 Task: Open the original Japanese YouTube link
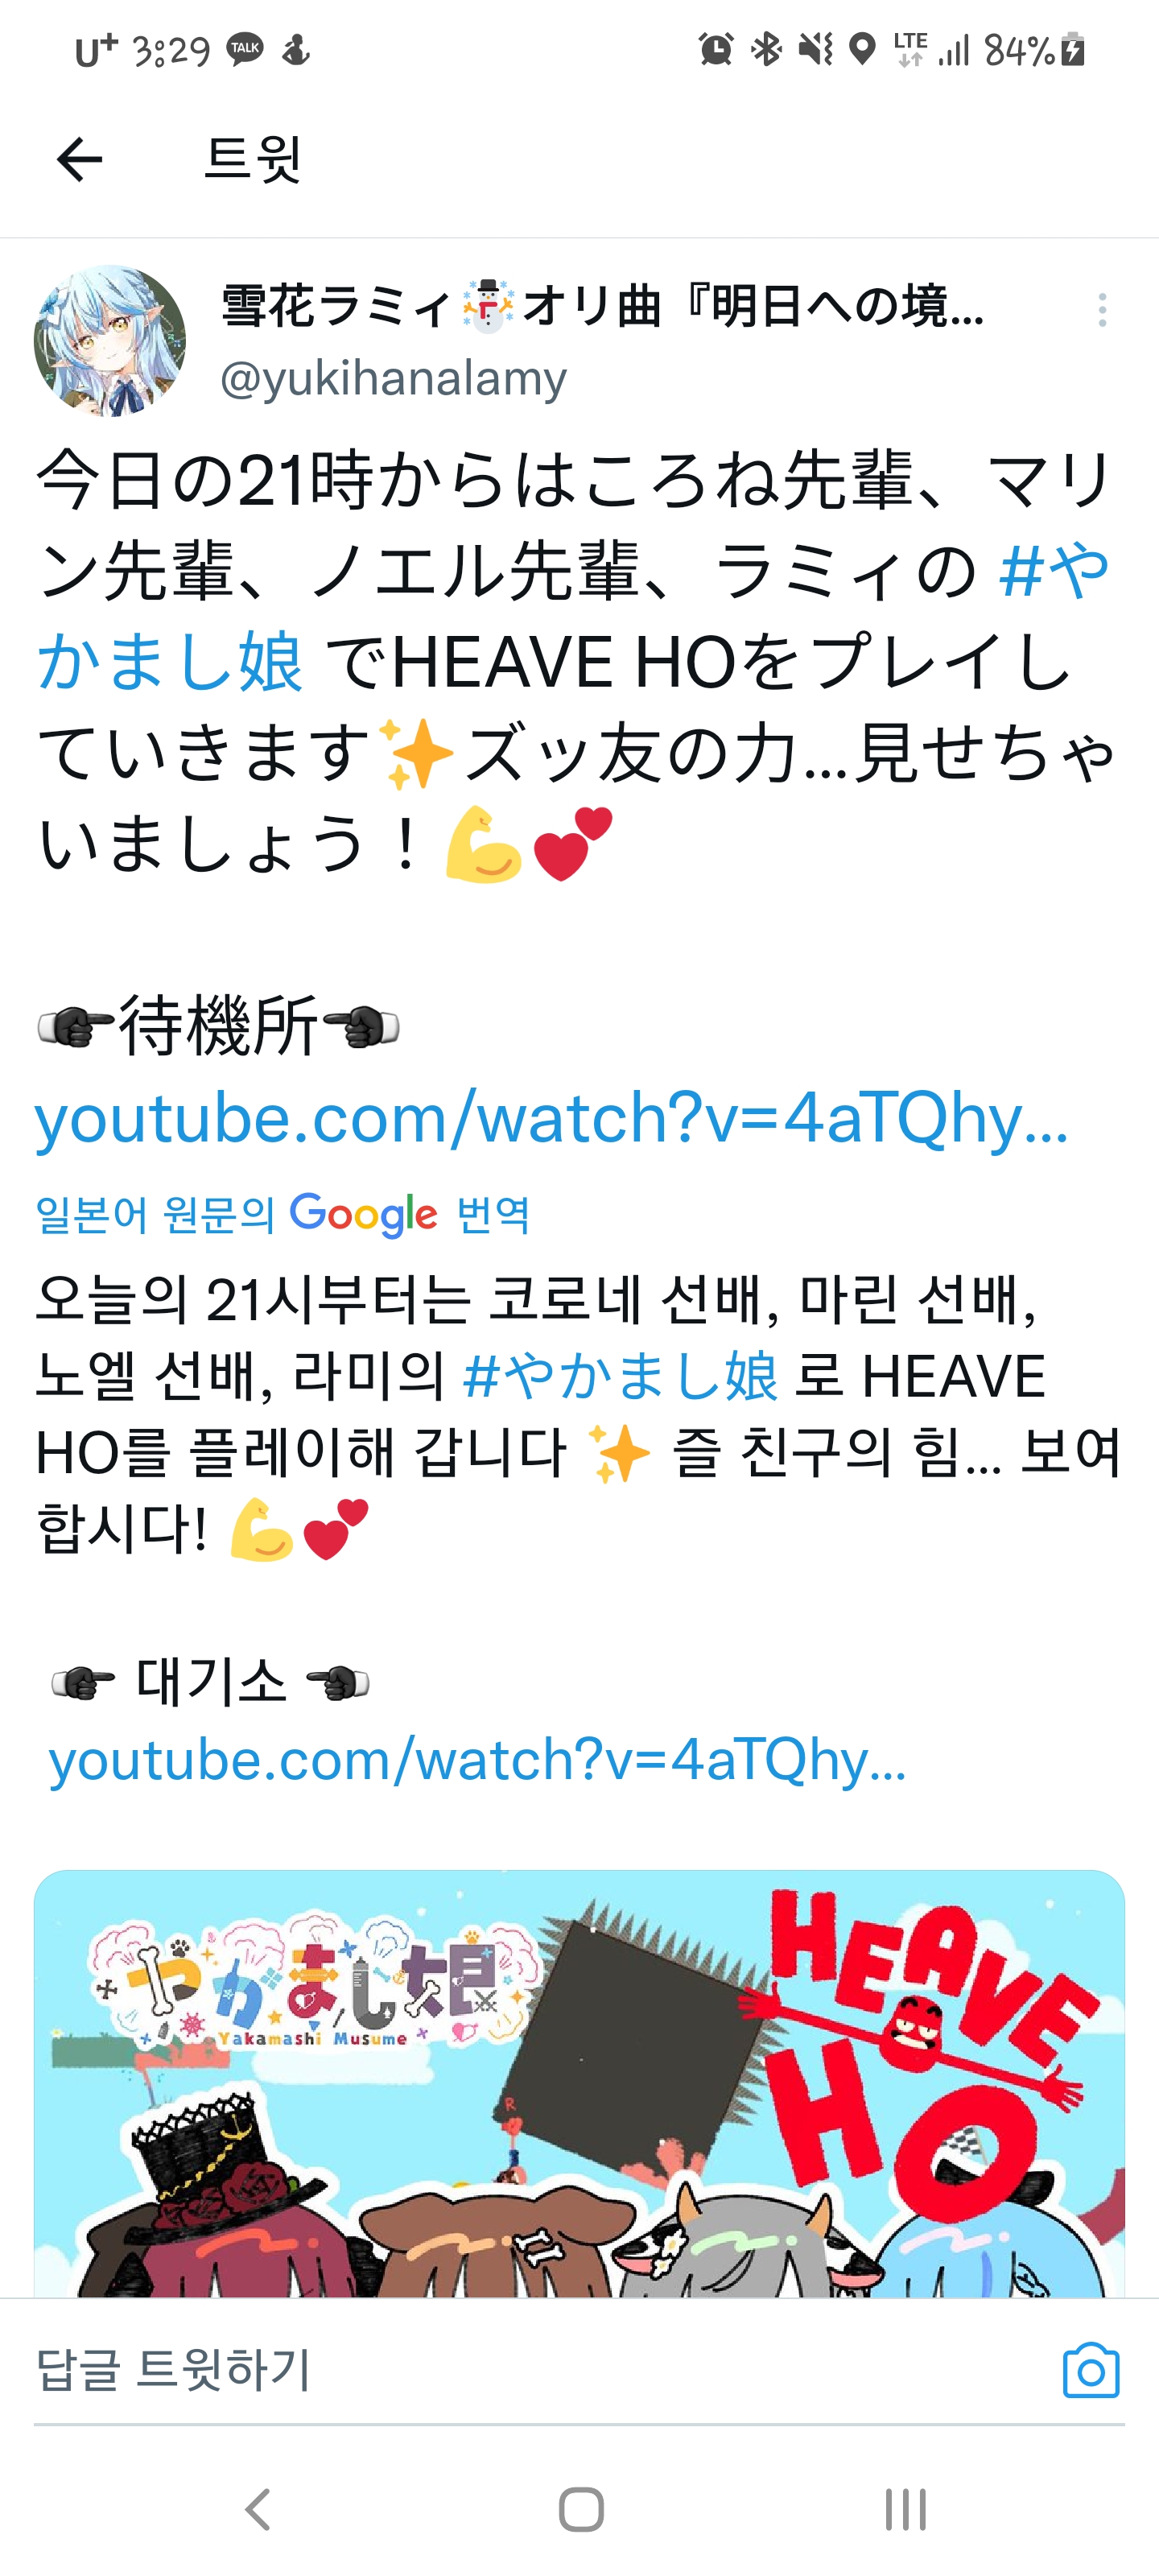tap(552, 1117)
